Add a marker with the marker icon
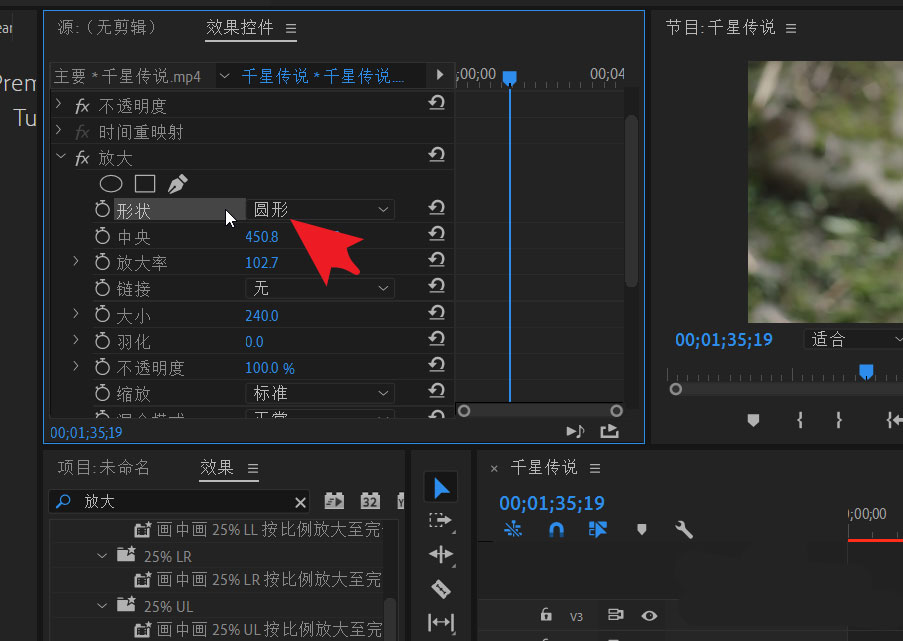The height and width of the screenshot is (641, 903). 640,530
